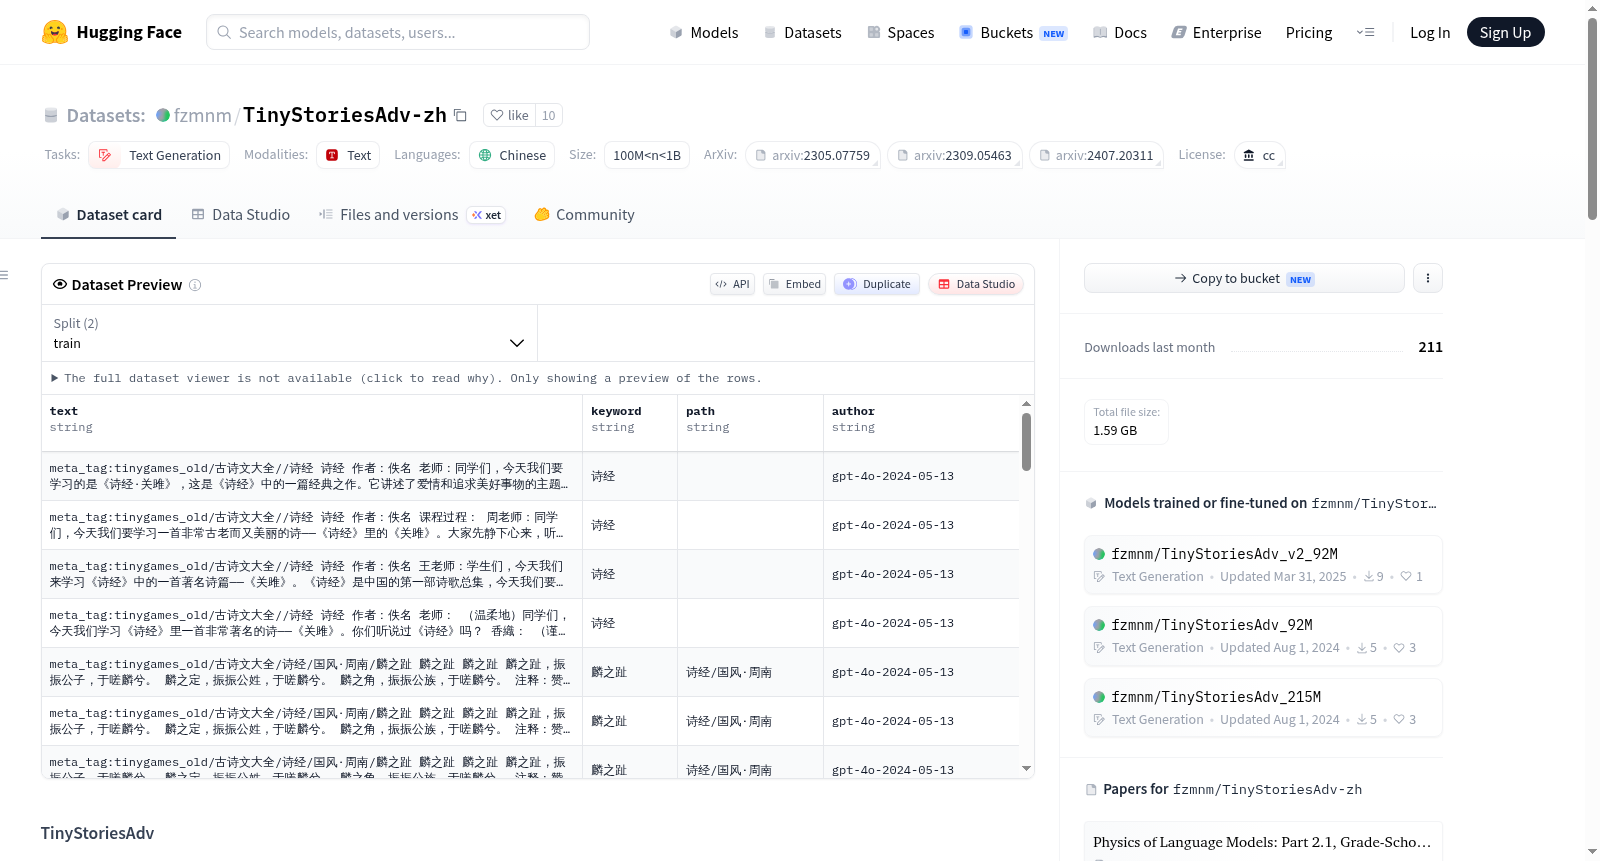Open Docs in the top navigation
Screen dimensions: 1600x861
[x=1120, y=33]
